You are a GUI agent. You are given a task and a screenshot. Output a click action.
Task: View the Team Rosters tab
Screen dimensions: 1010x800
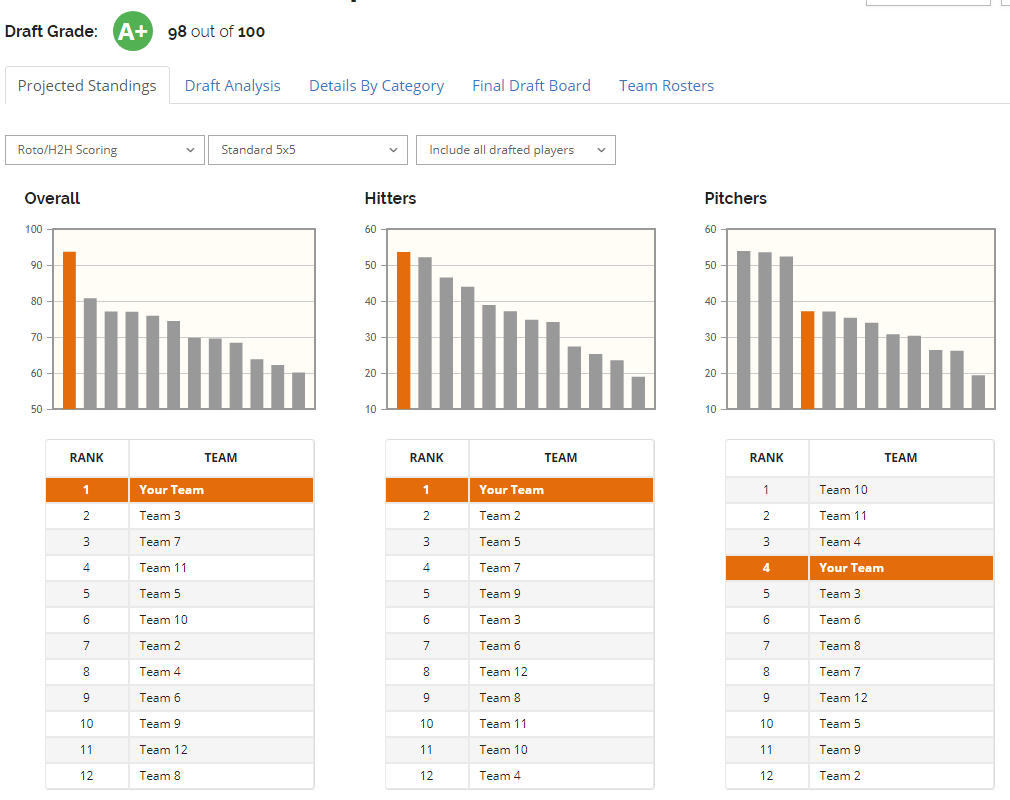pyautogui.click(x=666, y=86)
